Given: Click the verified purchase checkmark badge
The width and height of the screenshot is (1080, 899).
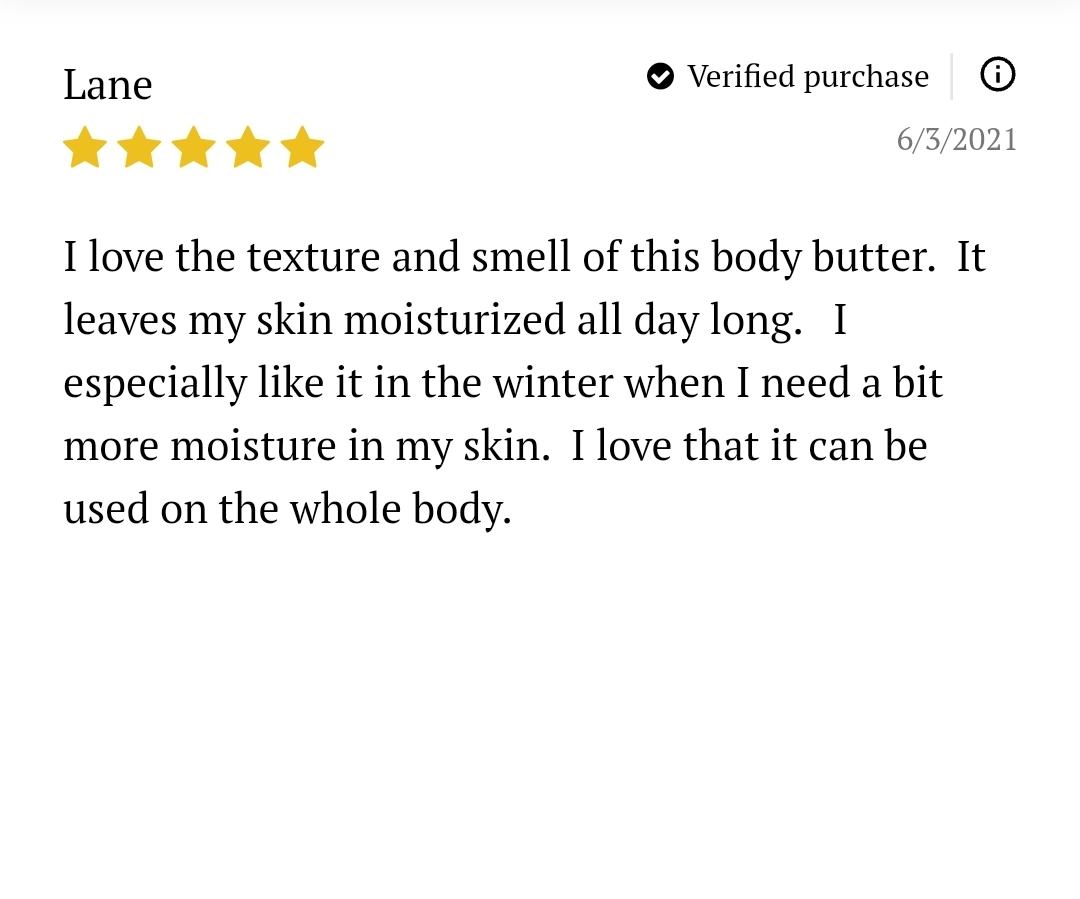Looking at the screenshot, I should [x=660, y=76].
